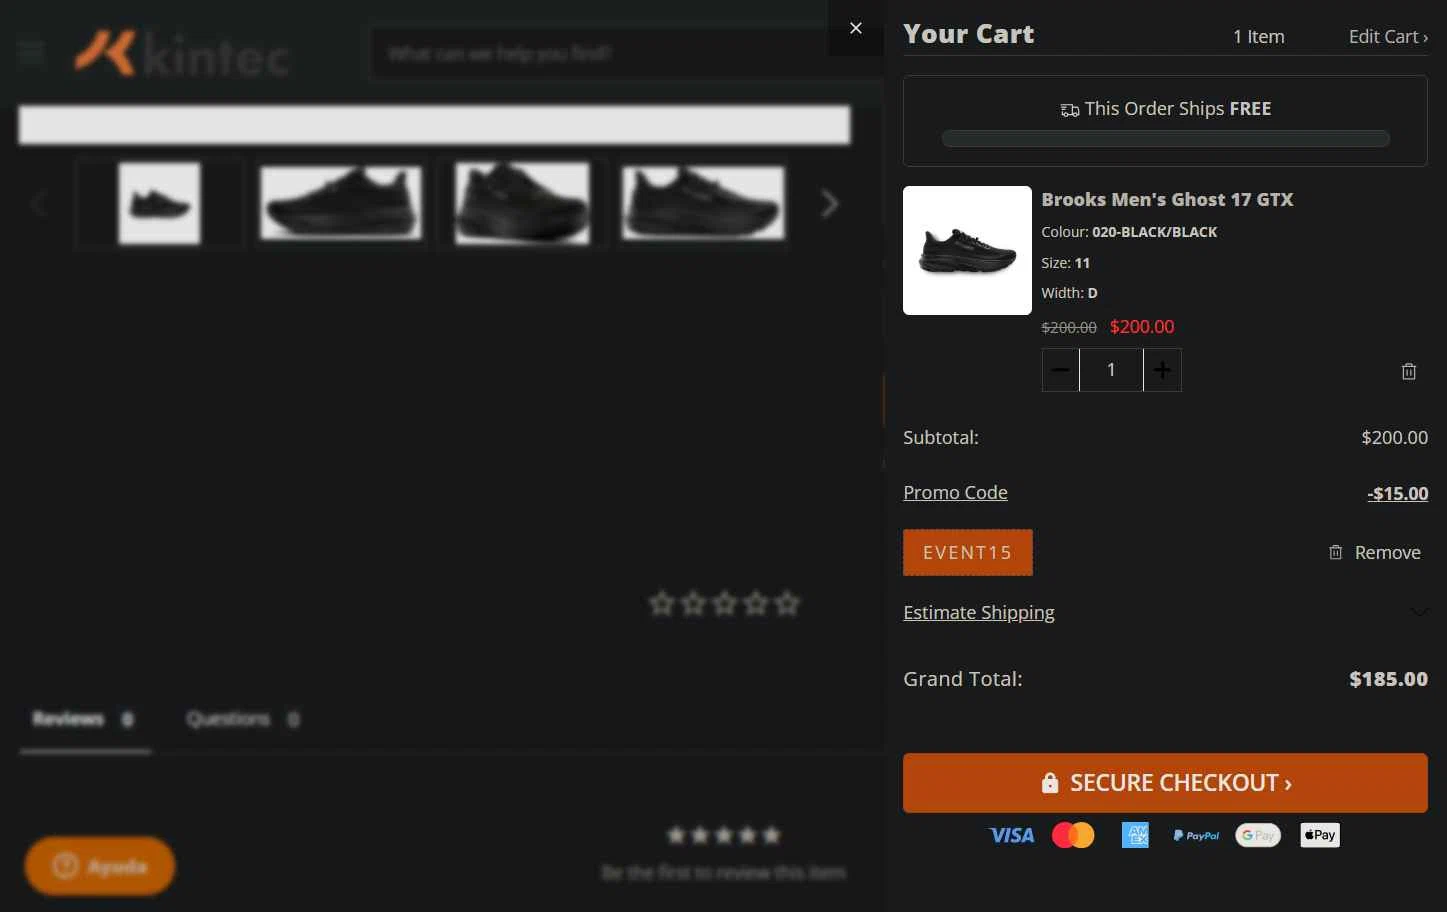
Task: Delete cart item with trash icon
Action: coord(1409,371)
